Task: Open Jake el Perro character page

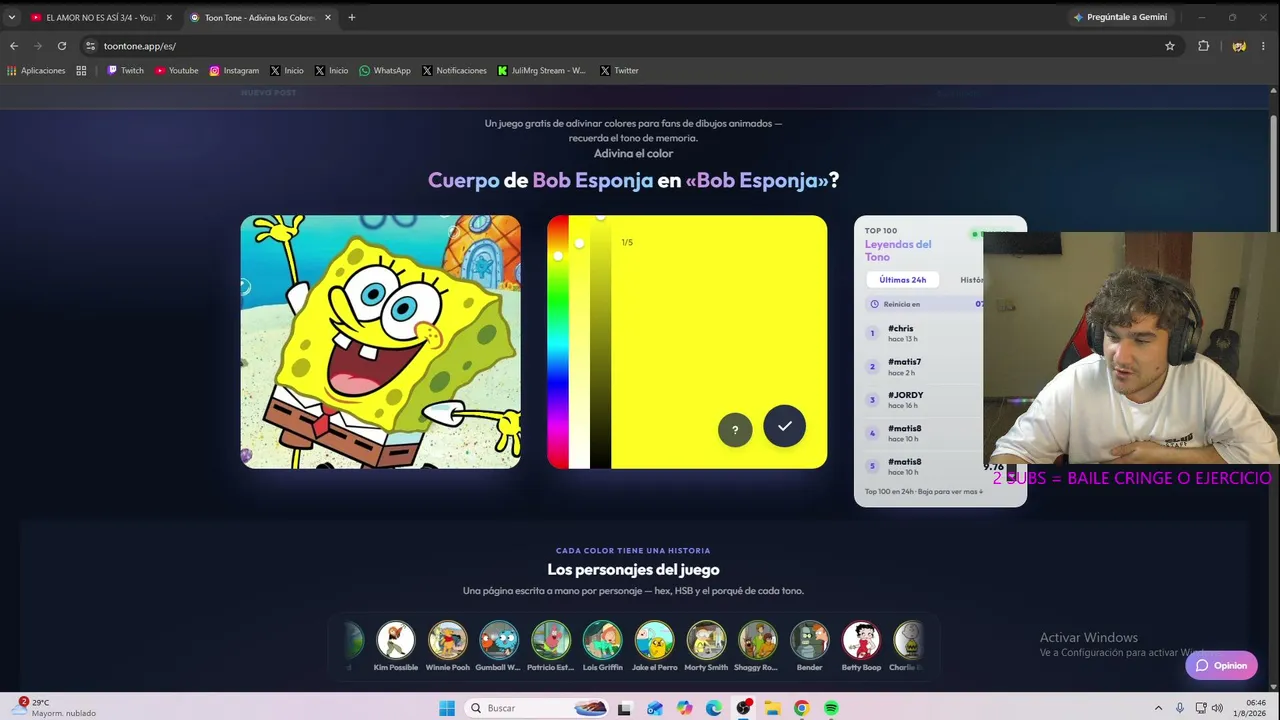Action: pos(654,646)
